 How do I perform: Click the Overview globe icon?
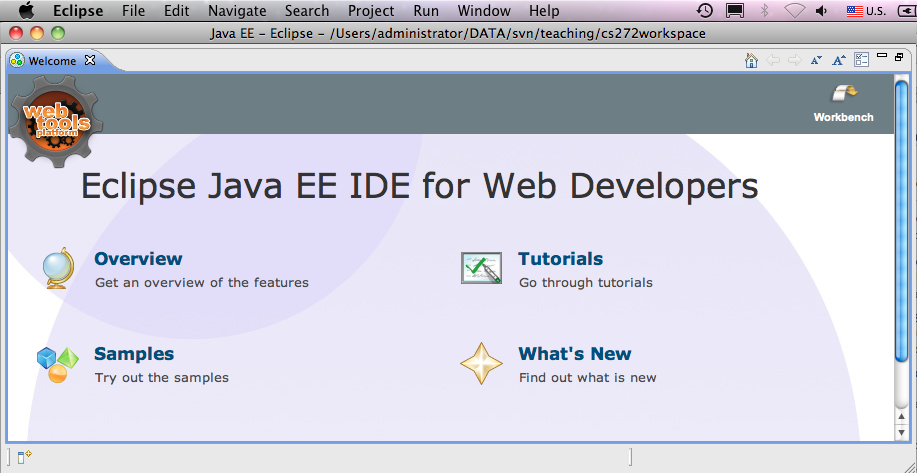[x=58, y=268]
